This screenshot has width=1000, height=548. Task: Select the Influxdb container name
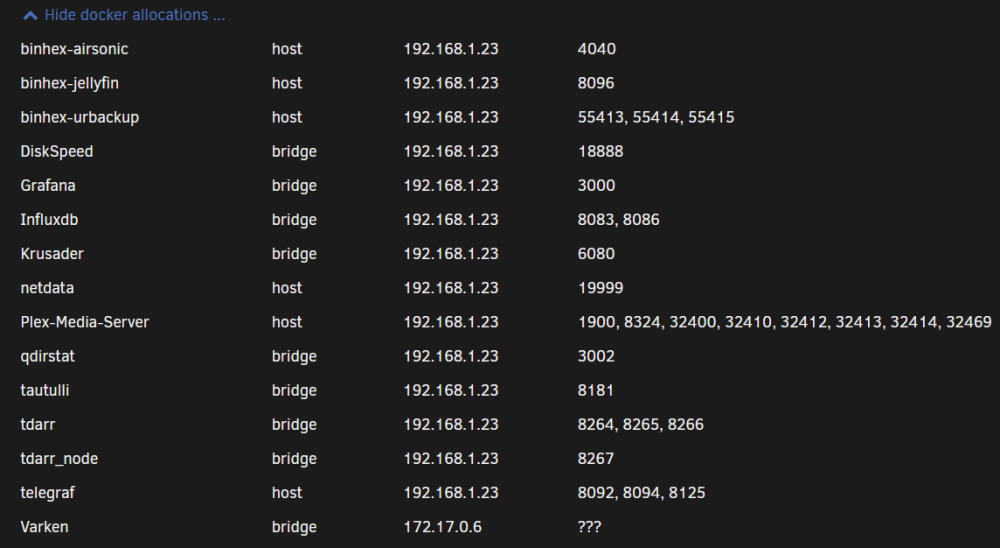tap(49, 219)
